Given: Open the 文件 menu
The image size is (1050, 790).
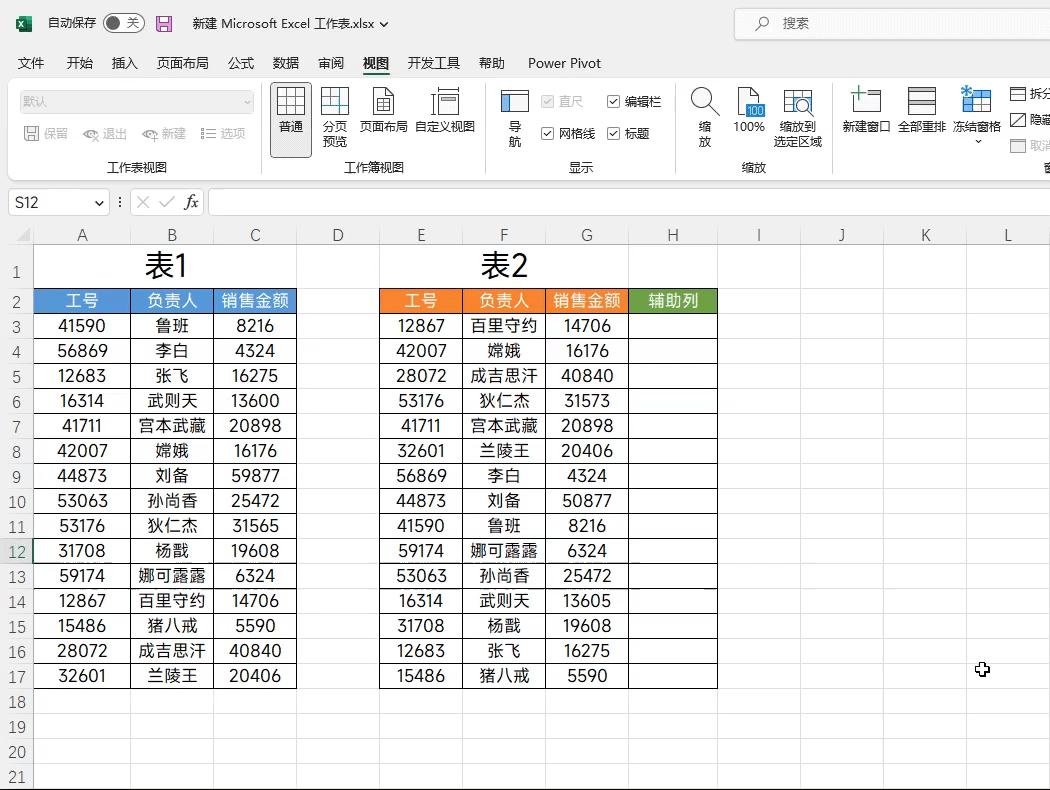Looking at the screenshot, I should click(x=31, y=63).
